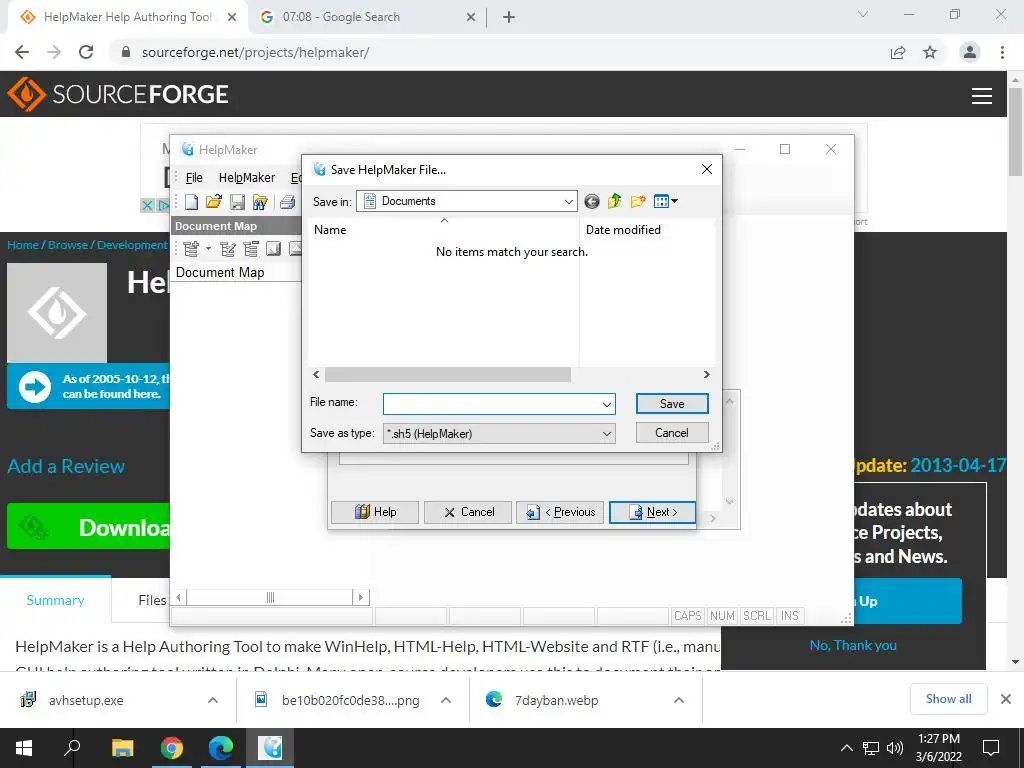The width and height of the screenshot is (1024, 768).
Task: Open Summary tab on SourceForge page
Action: [x=55, y=600]
